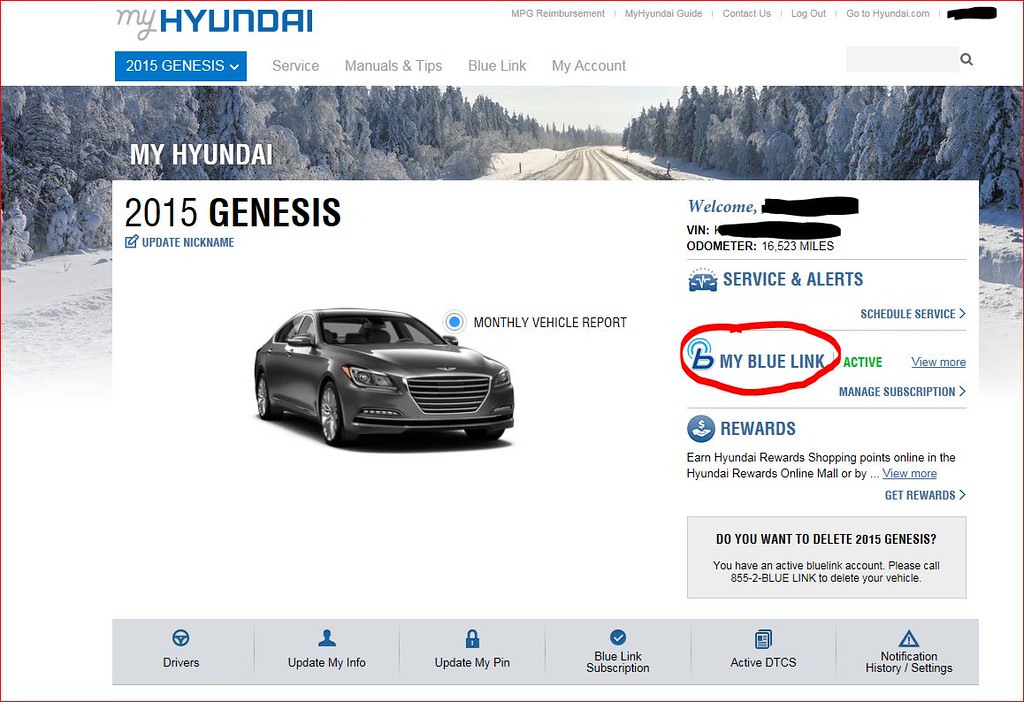Viewport: 1024px width, 702px height.
Task: Click the Update My Pin label
Action: coord(472,663)
